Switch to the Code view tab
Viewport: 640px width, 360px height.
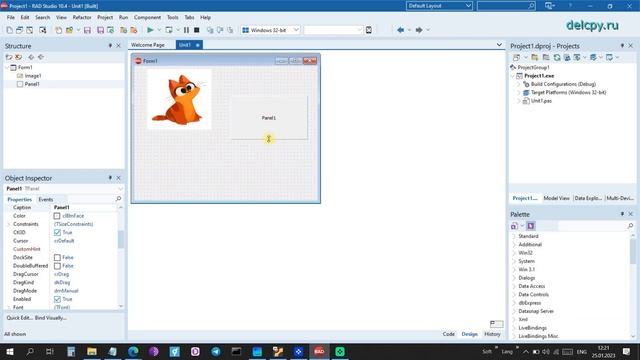click(449, 334)
